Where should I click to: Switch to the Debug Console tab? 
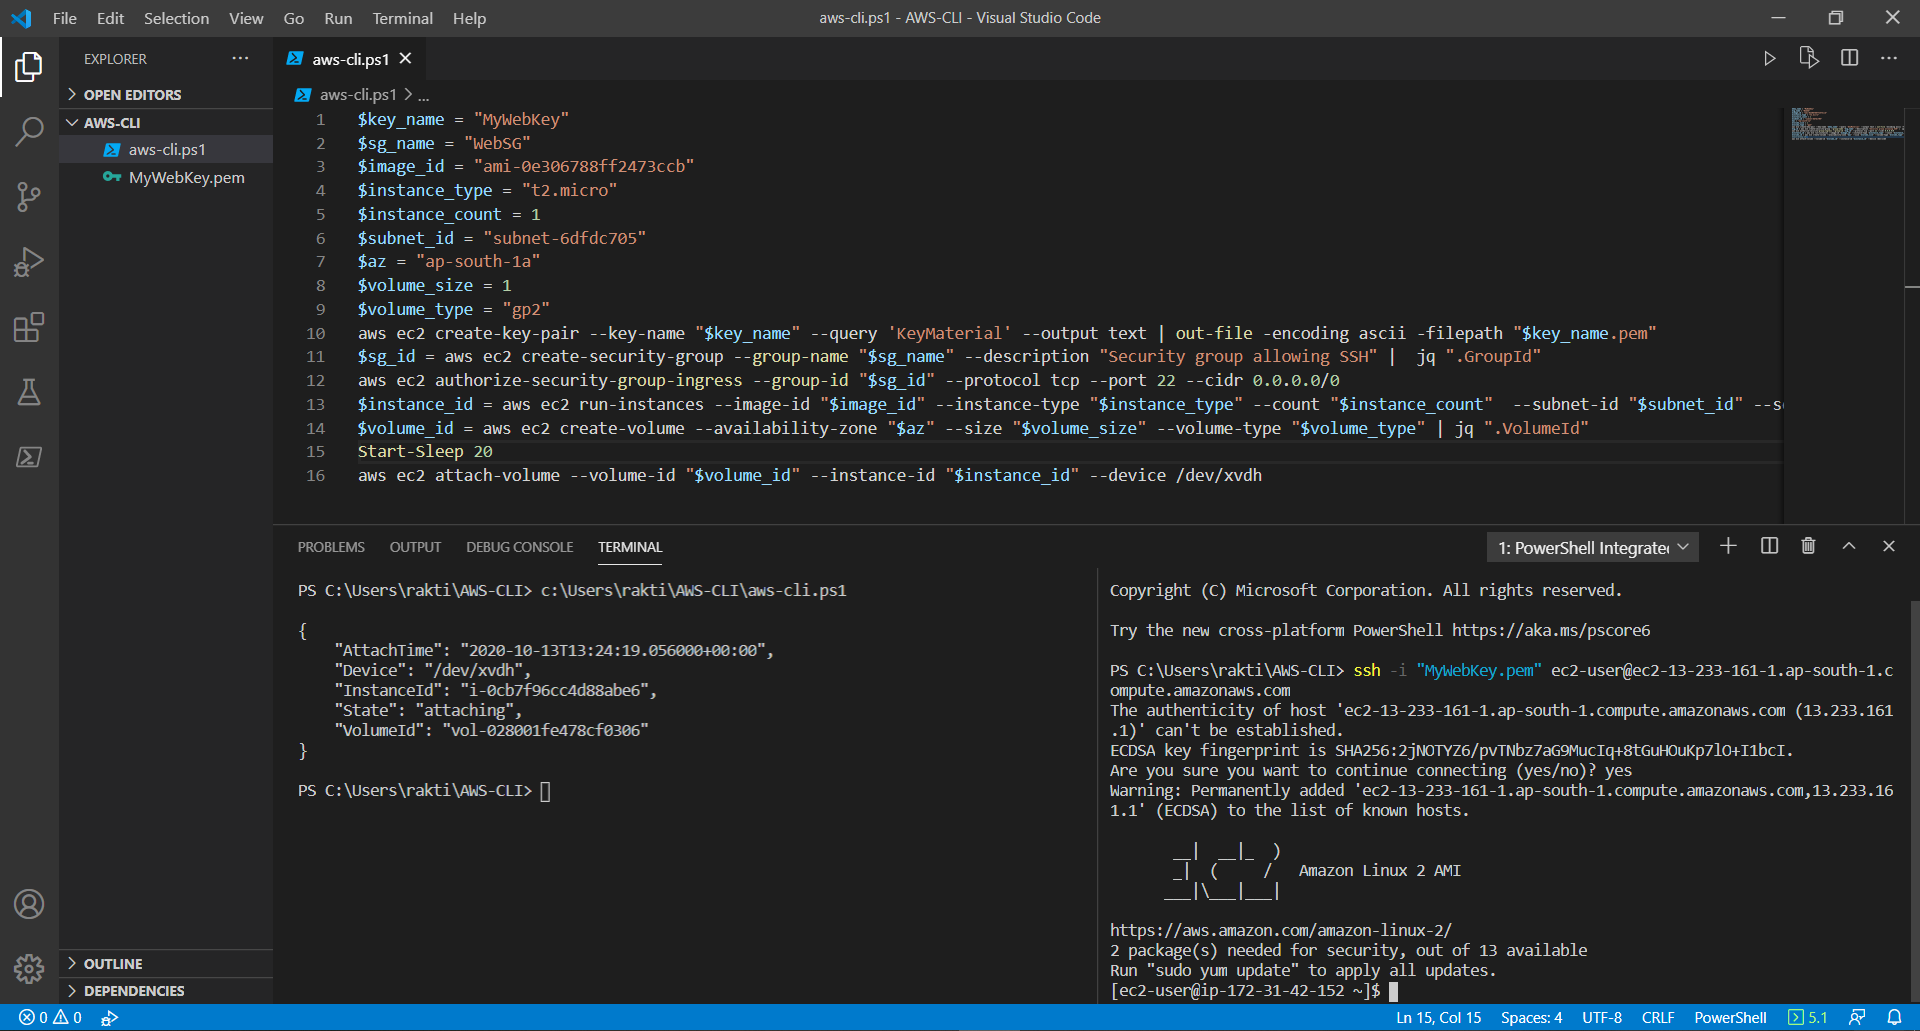point(519,547)
